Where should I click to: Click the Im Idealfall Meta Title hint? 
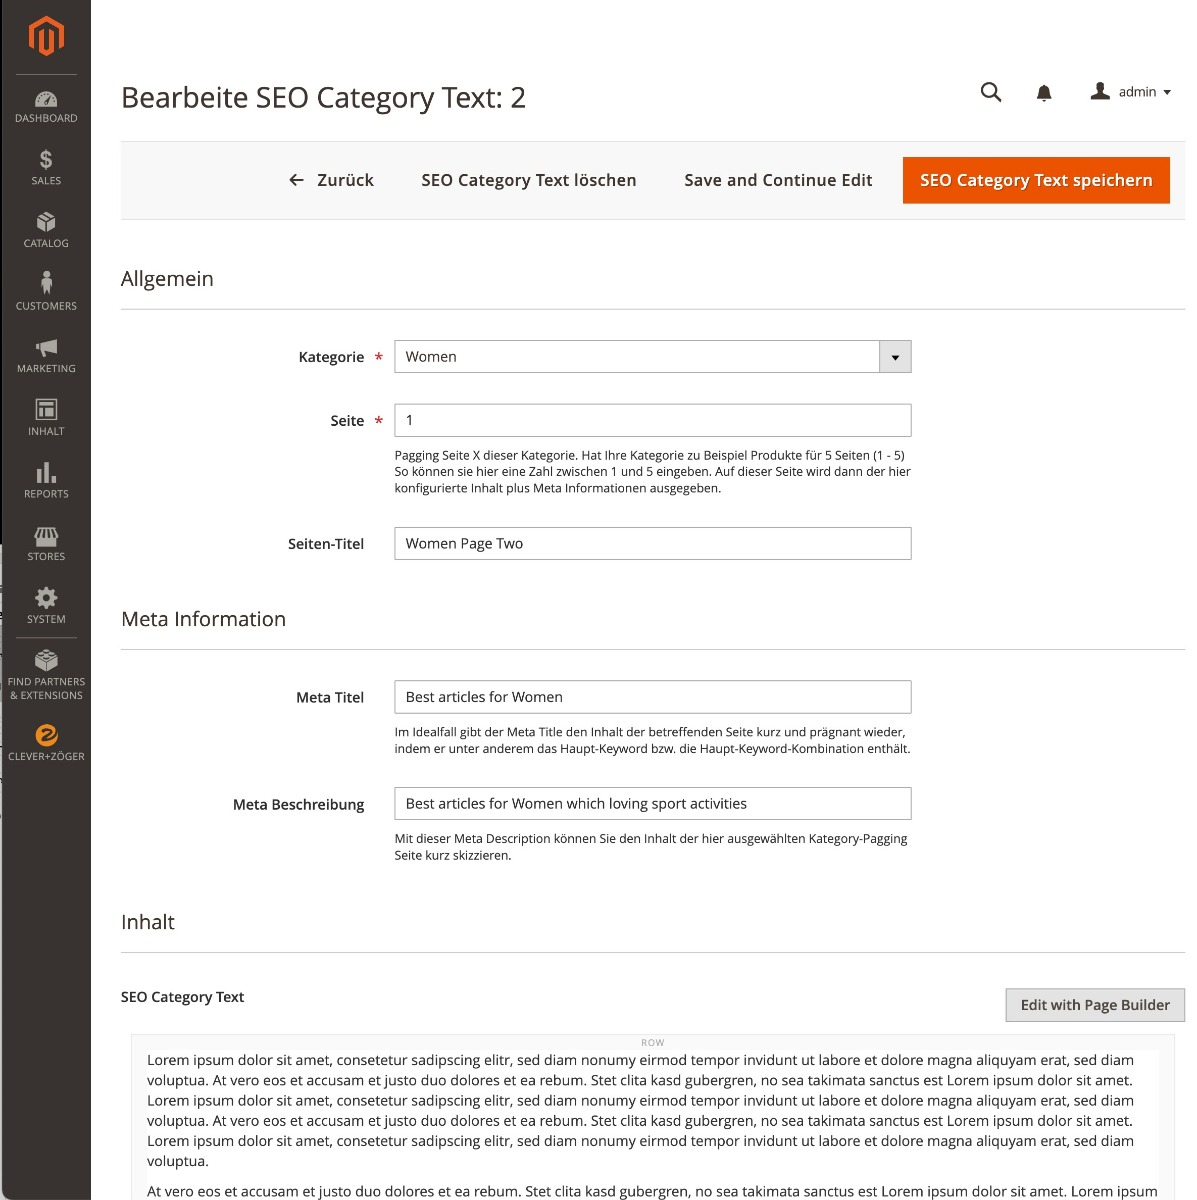click(652, 740)
